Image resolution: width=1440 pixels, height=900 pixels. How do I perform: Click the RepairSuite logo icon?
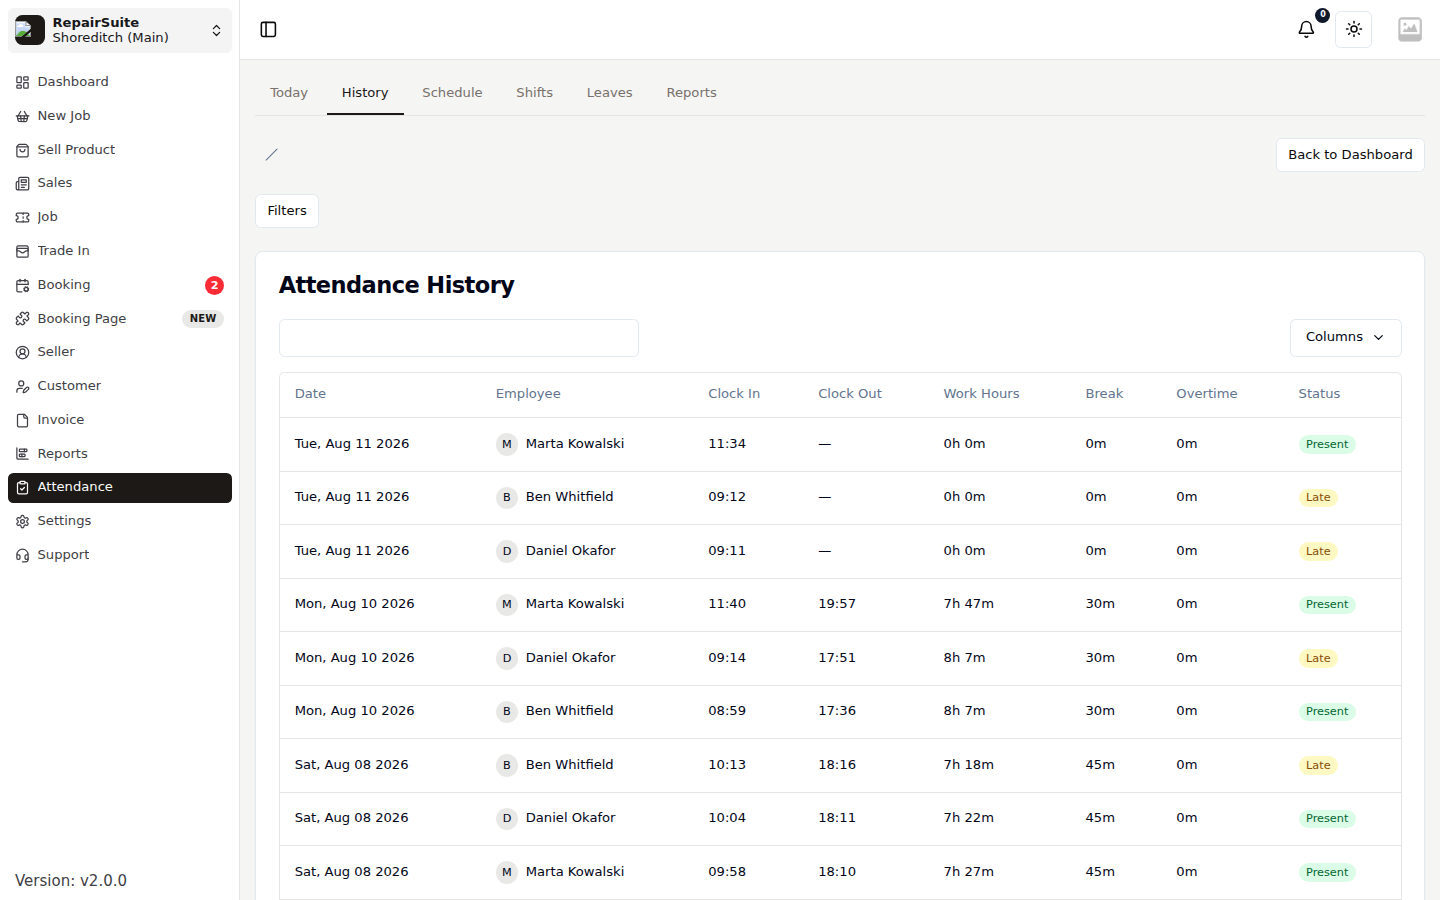[x=30, y=30]
